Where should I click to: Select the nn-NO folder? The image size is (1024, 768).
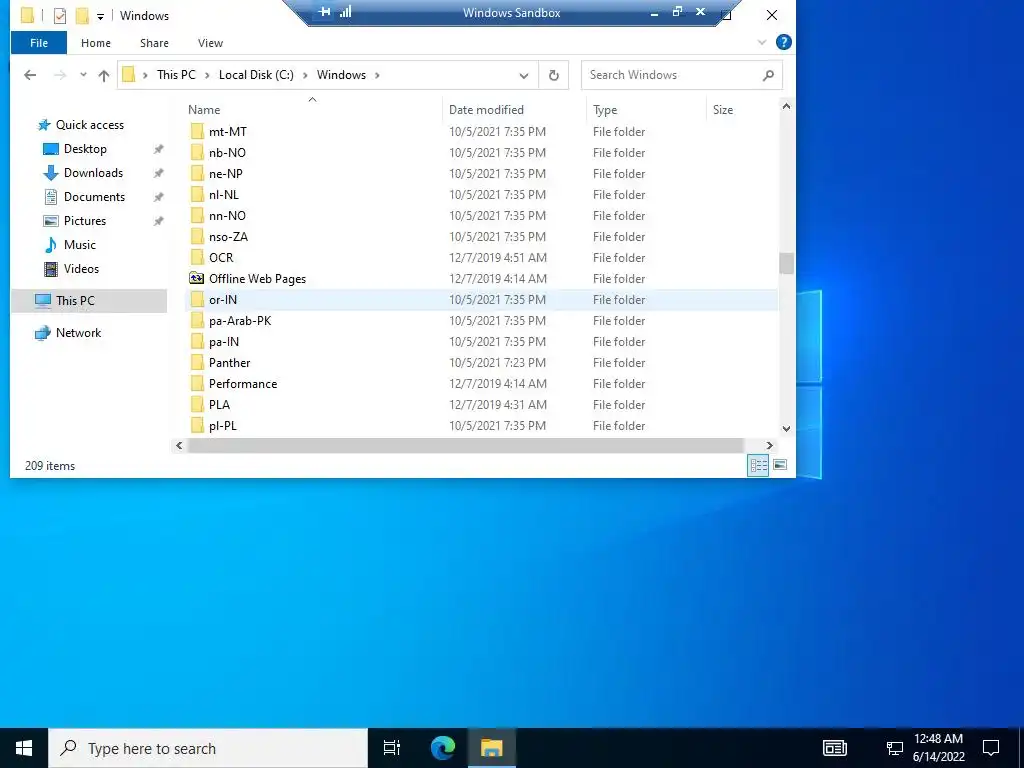pyautogui.click(x=227, y=216)
